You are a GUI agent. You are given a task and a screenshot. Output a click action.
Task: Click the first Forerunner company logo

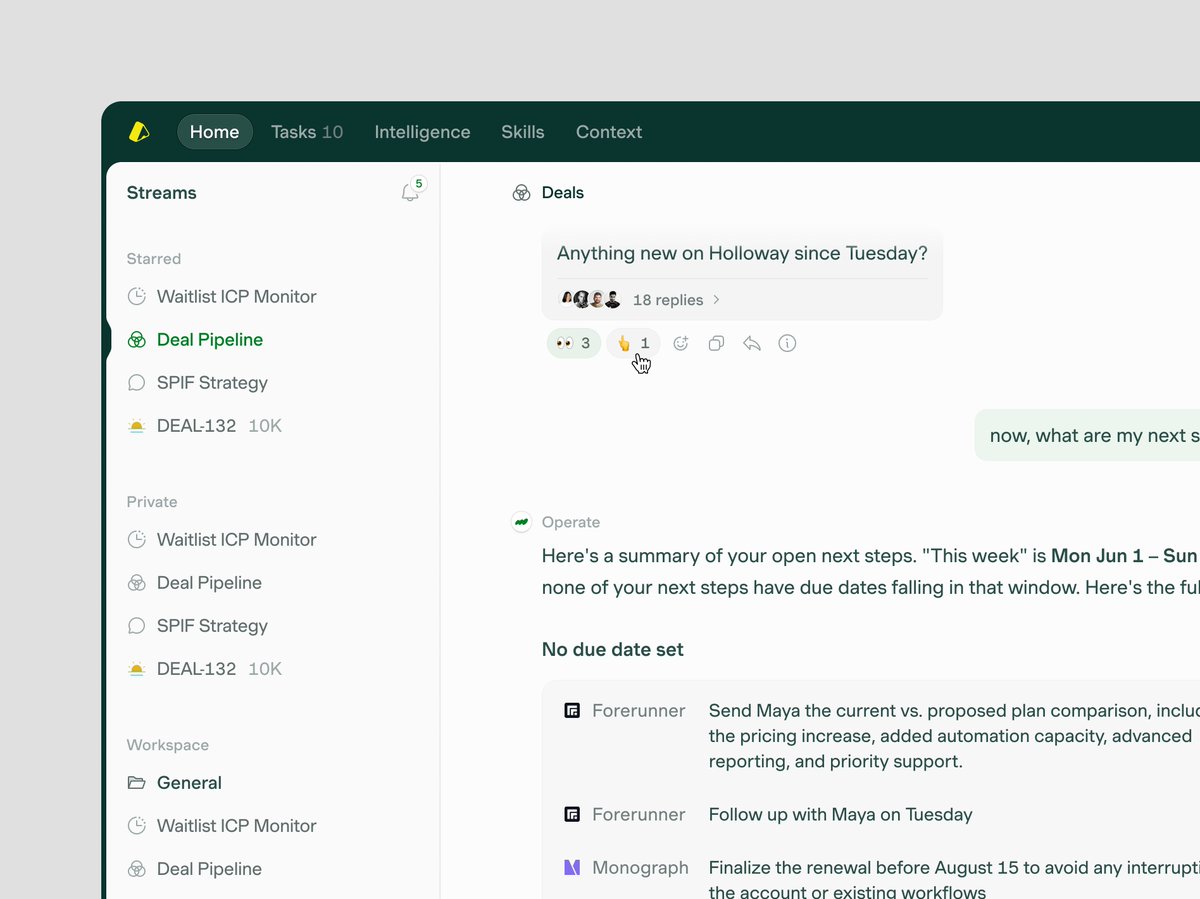(572, 711)
